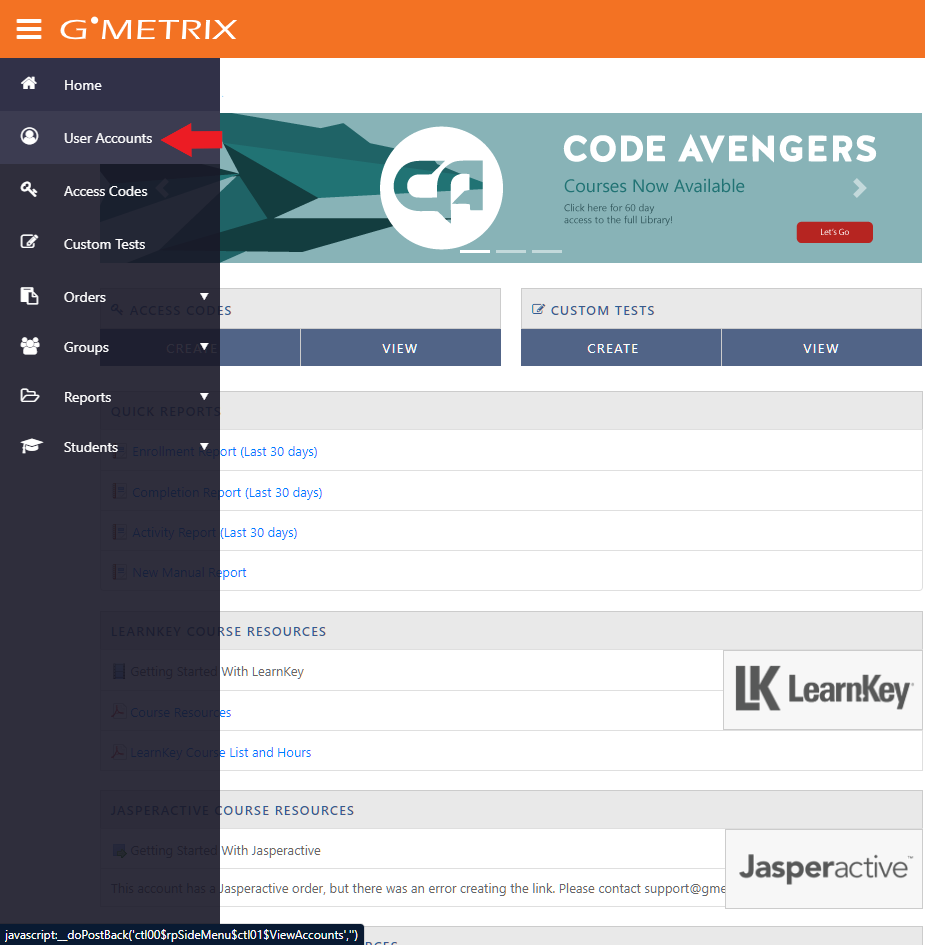This screenshot has height=945, width=925.
Task: Open User Accounts in the side menu
Action: point(108,138)
